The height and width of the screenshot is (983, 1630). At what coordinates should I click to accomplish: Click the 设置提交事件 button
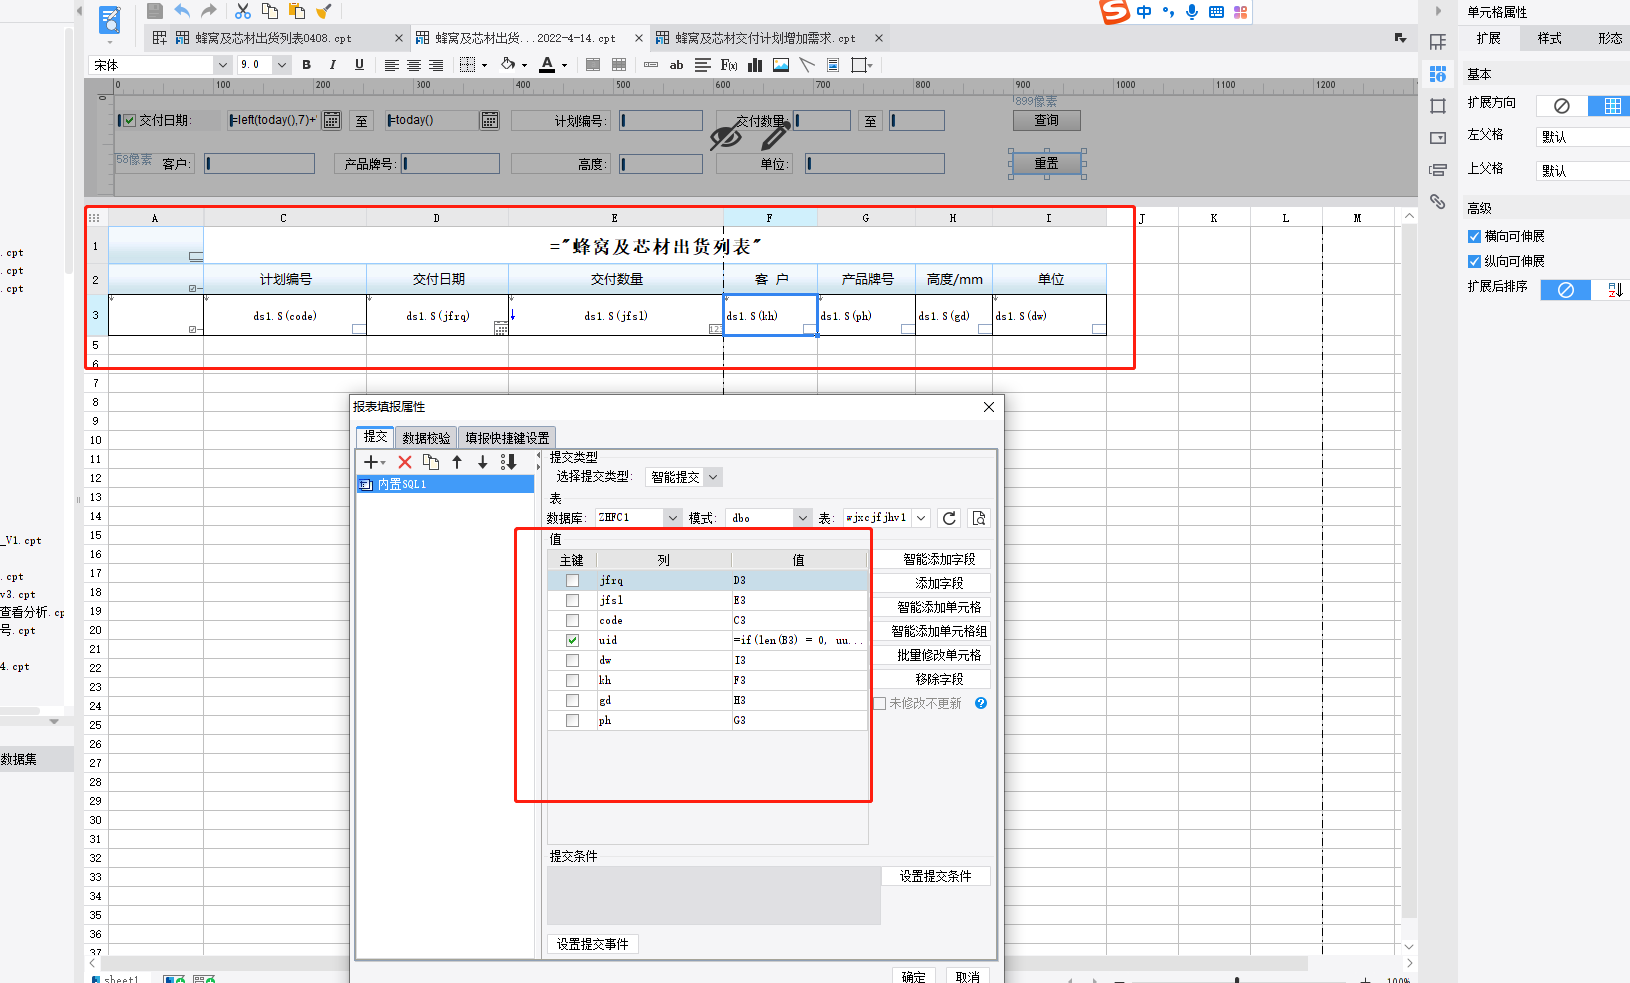(x=593, y=944)
